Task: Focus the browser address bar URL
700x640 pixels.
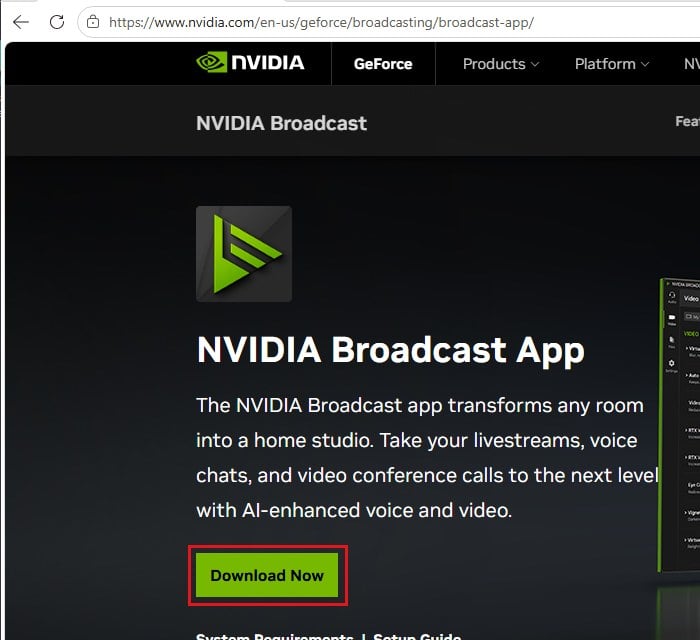Action: click(x=321, y=22)
